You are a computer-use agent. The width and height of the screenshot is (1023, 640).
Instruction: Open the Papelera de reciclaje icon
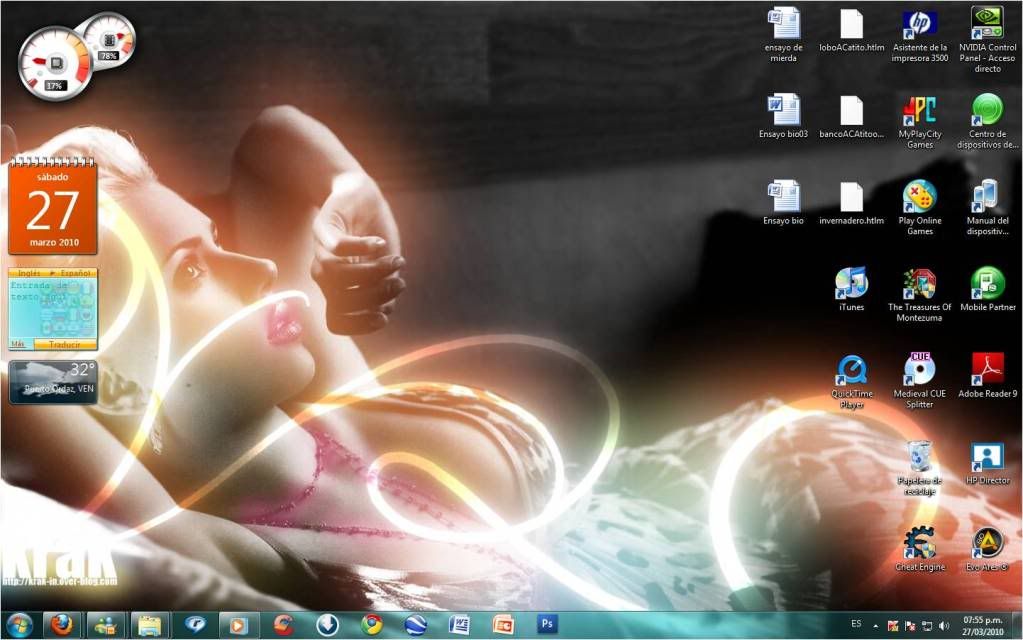point(919,457)
